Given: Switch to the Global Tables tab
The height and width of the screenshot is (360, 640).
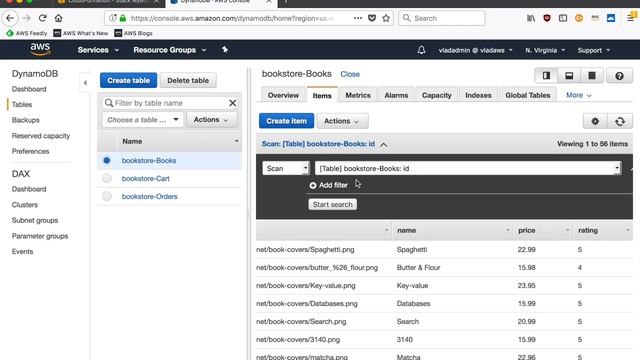Looking at the screenshot, I should click(528, 95).
